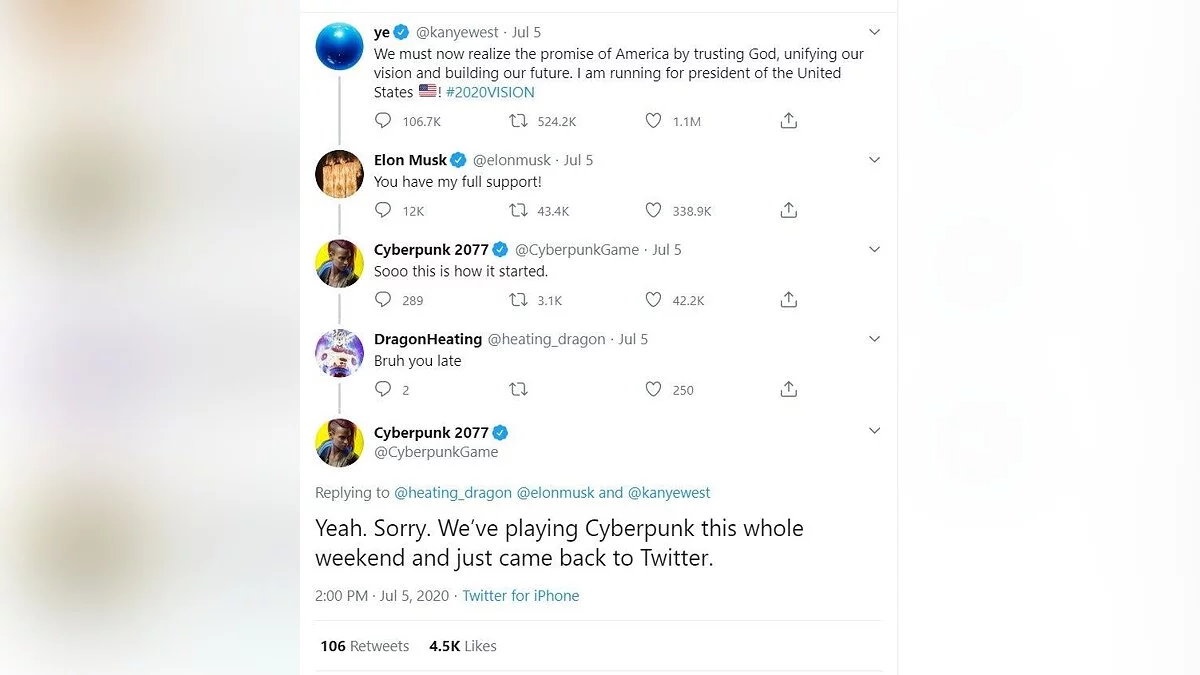Viewport: 1200px width, 675px height.
Task: View the 4.5K Likes list
Action: 462,646
